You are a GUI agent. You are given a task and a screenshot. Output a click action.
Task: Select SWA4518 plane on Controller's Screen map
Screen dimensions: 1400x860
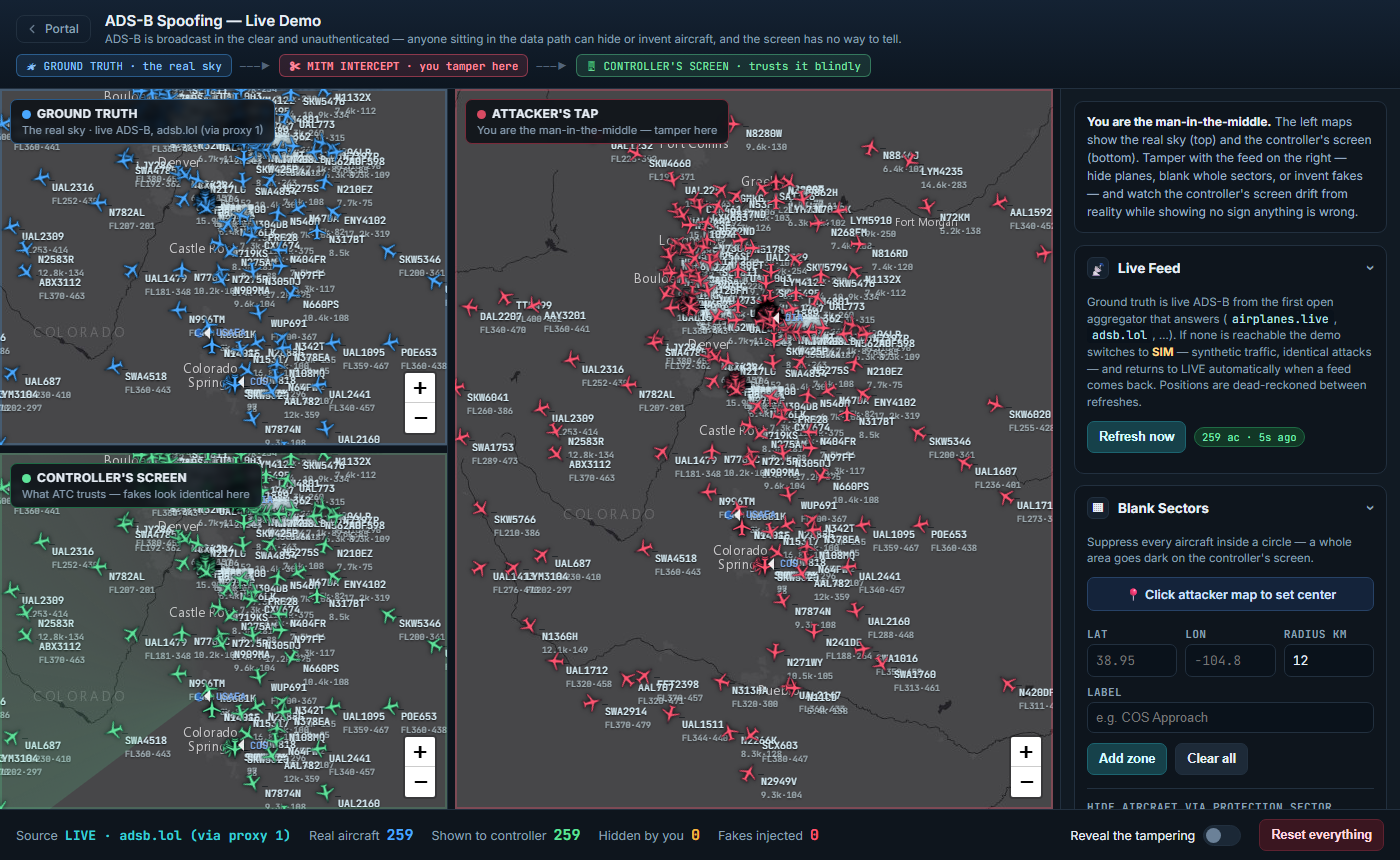(115, 729)
